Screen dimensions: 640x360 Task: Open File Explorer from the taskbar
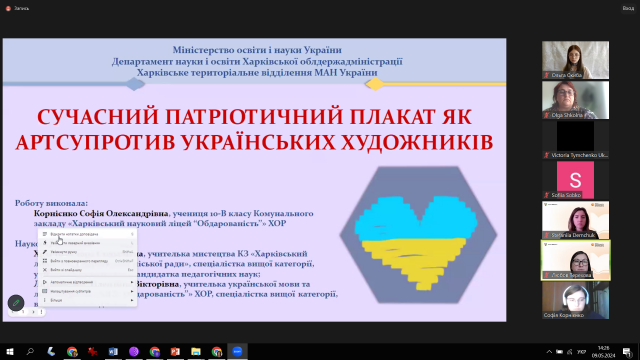[x=196, y=351]
